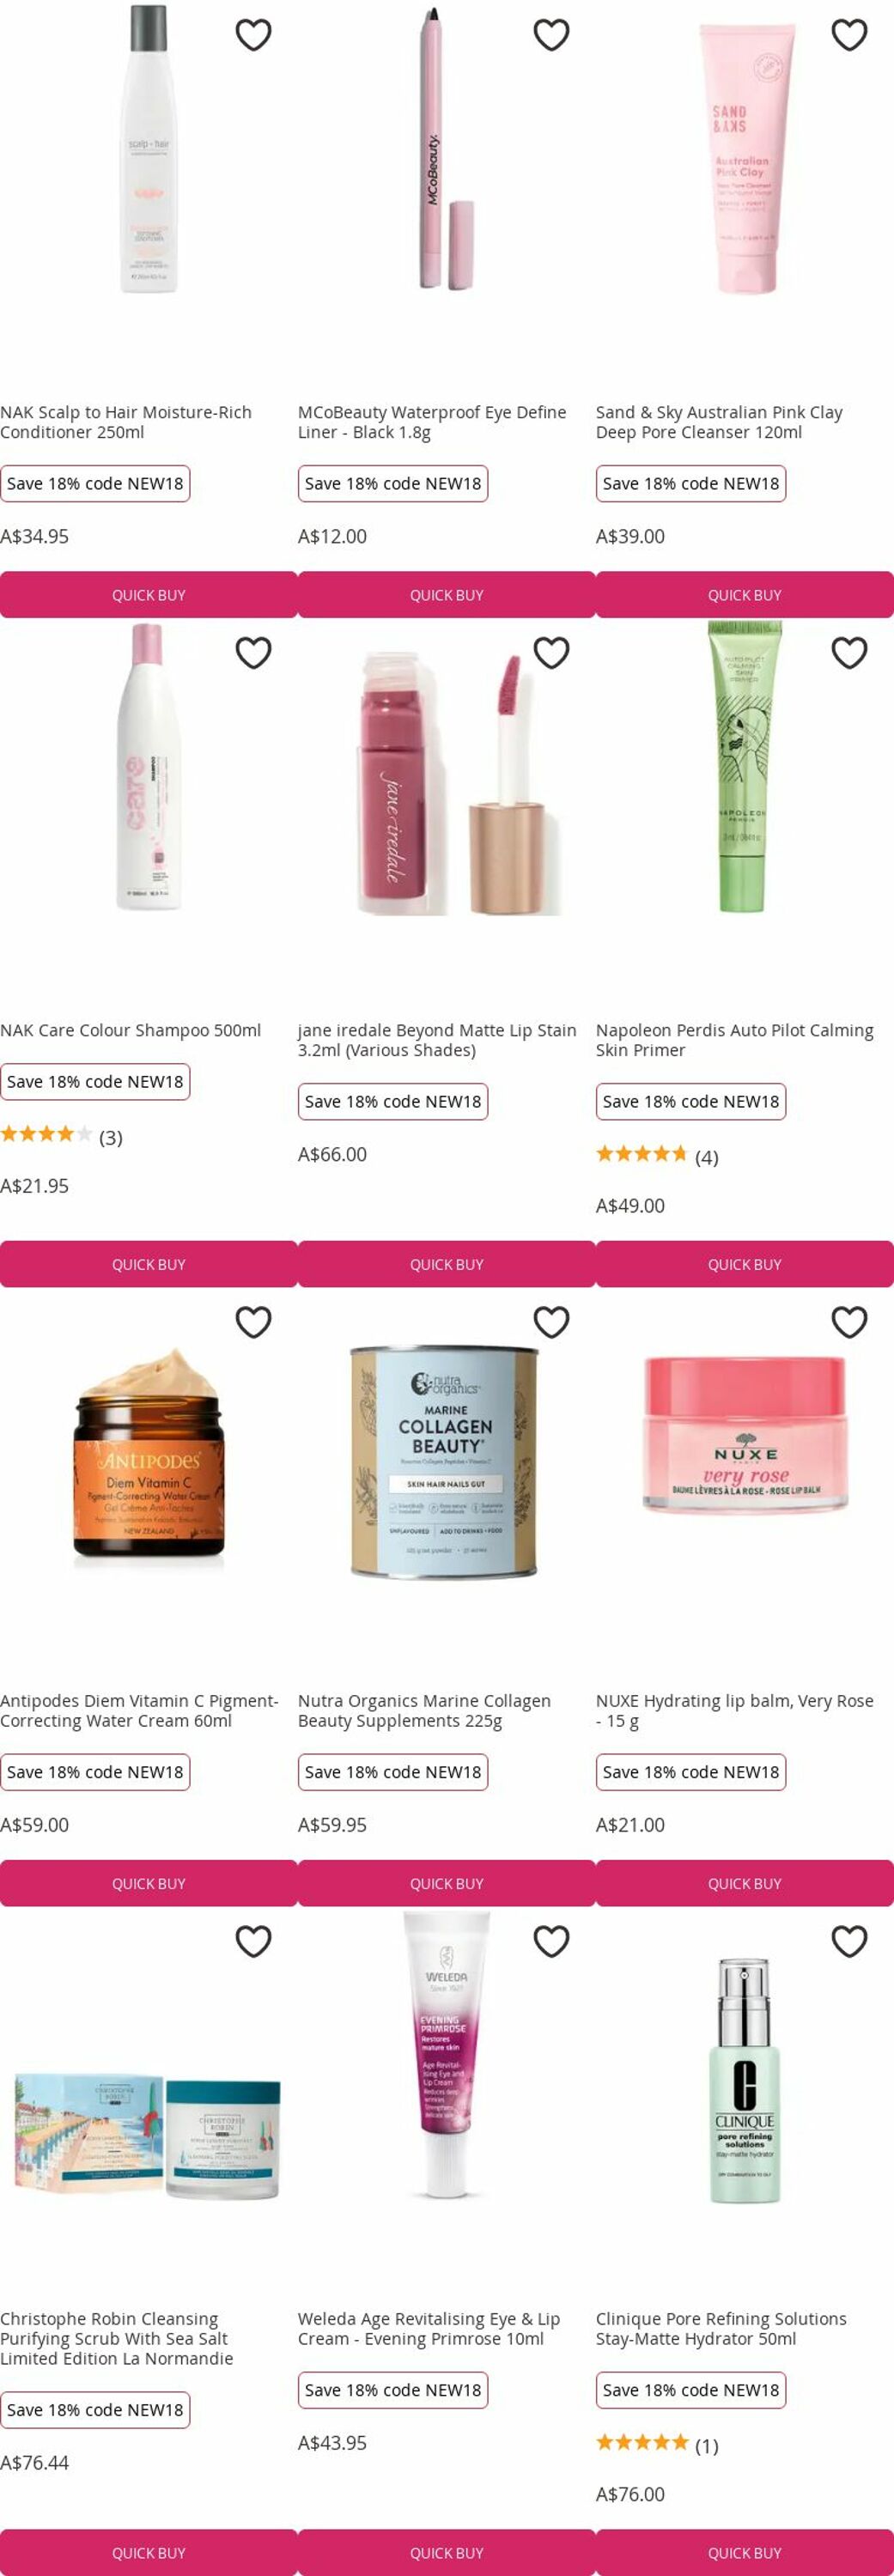Heart the NUXE Very Rose lip balm
894x2576 pixels.
849,1322
